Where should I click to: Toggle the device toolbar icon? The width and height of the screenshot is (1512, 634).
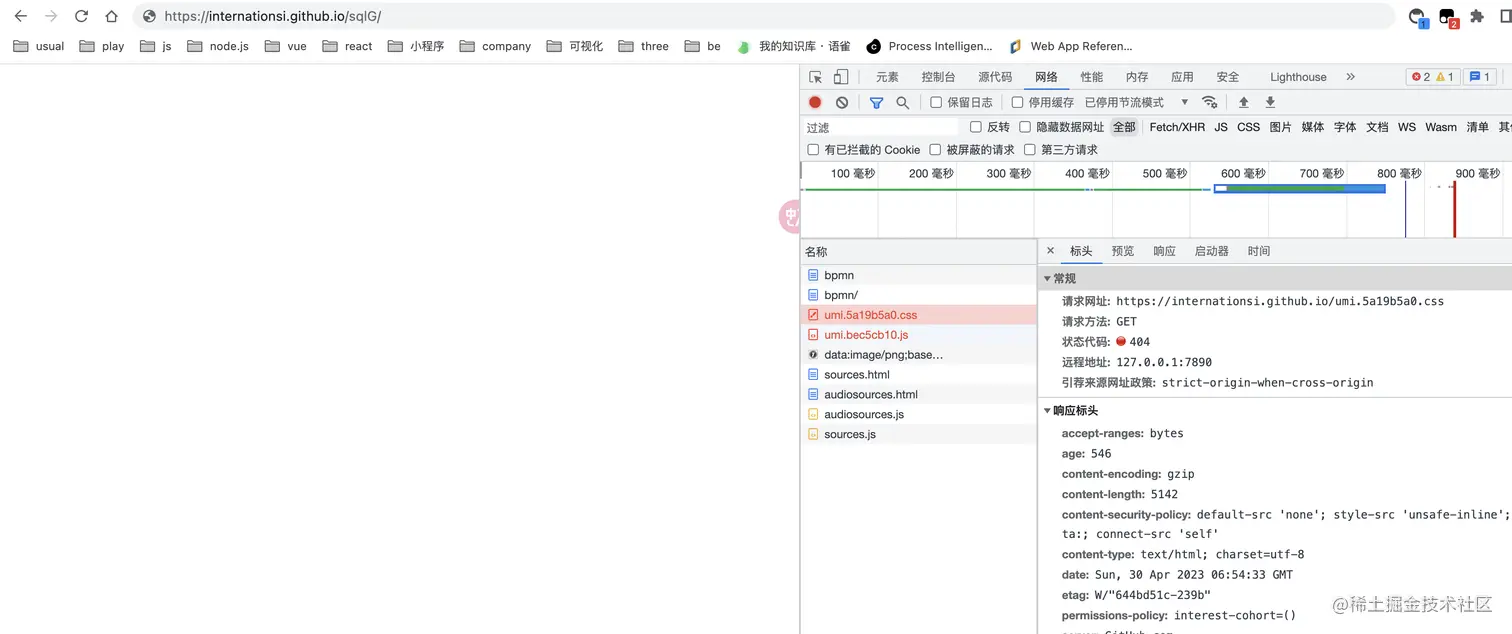[x=841, y=77]
